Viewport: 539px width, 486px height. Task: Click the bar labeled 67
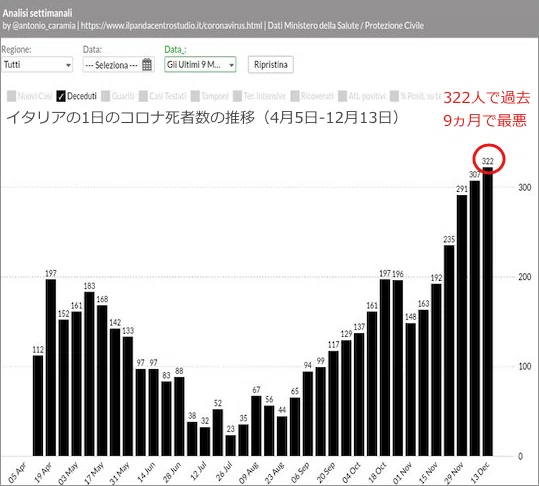[x=256, y=426]
